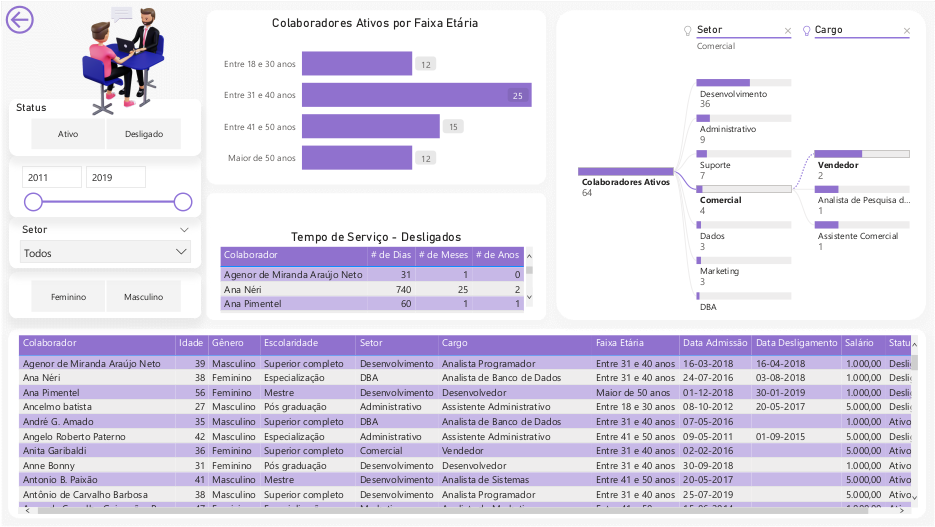Click the back arrow icon

(x=20, y=20)
